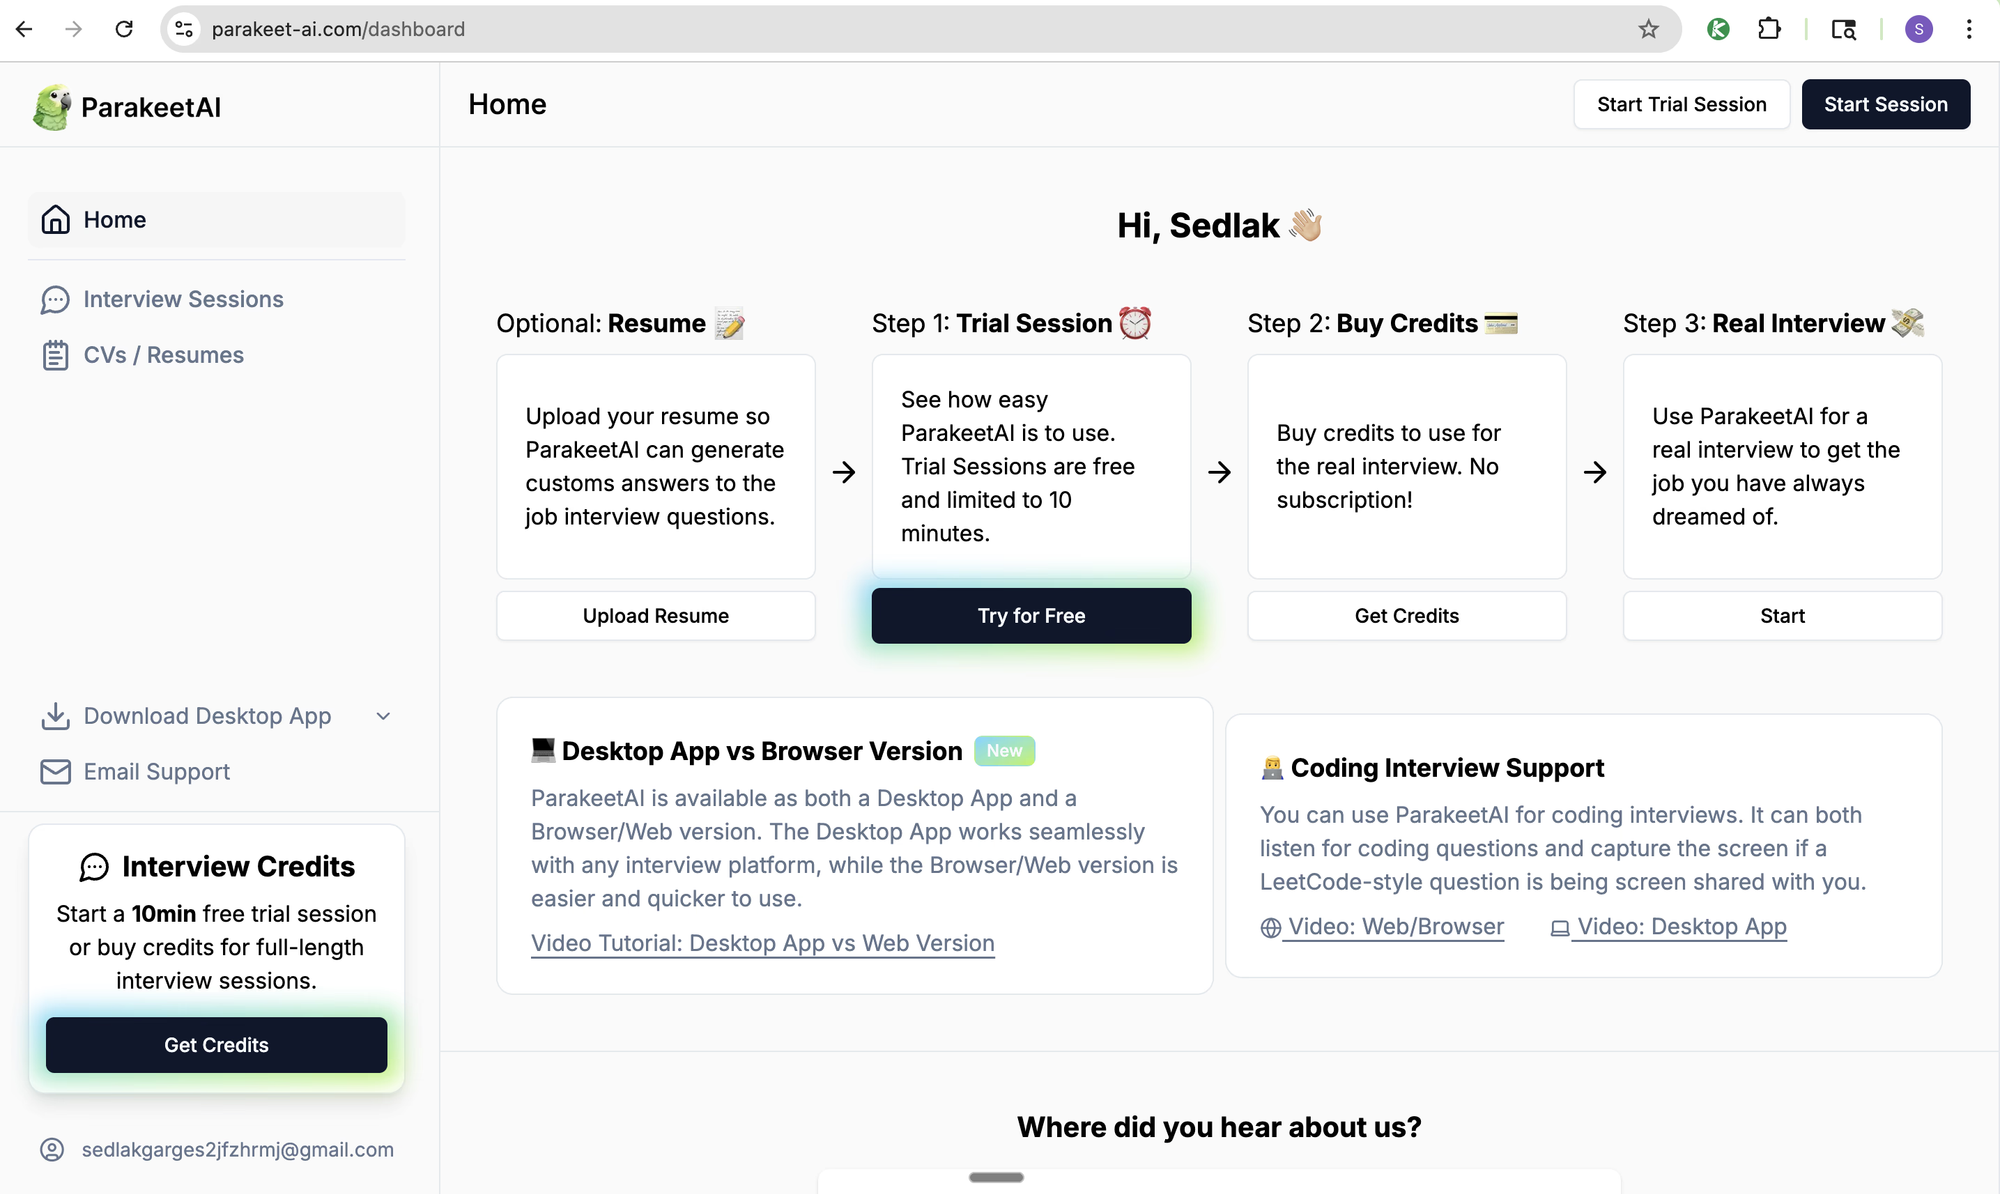Click the ParakeetAI parrot logo
The width and height of the screenshot is (2000, 1194).
(x=52, y=107)
